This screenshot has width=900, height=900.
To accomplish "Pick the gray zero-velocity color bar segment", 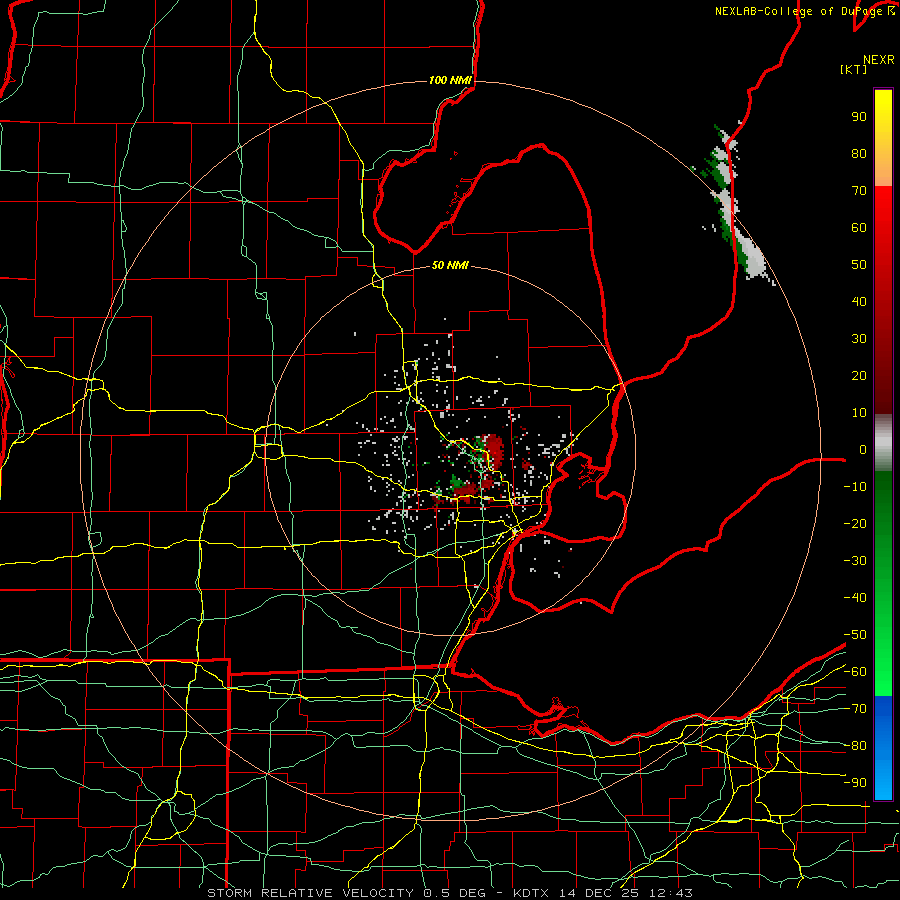I will click(x=883, y=443).
